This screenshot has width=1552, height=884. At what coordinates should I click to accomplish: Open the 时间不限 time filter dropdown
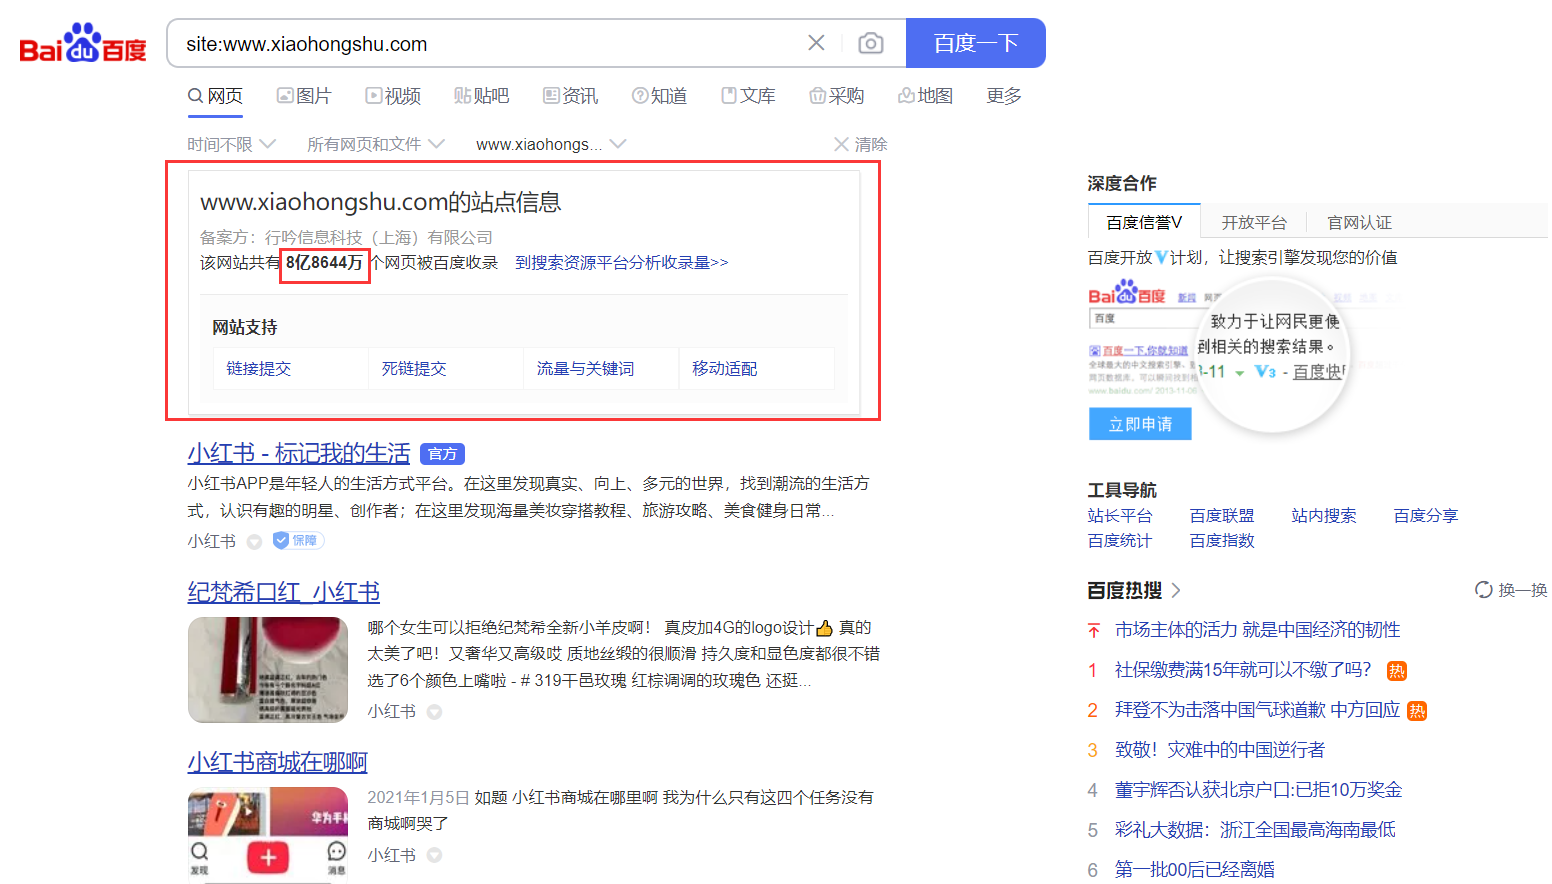point(231,143)
